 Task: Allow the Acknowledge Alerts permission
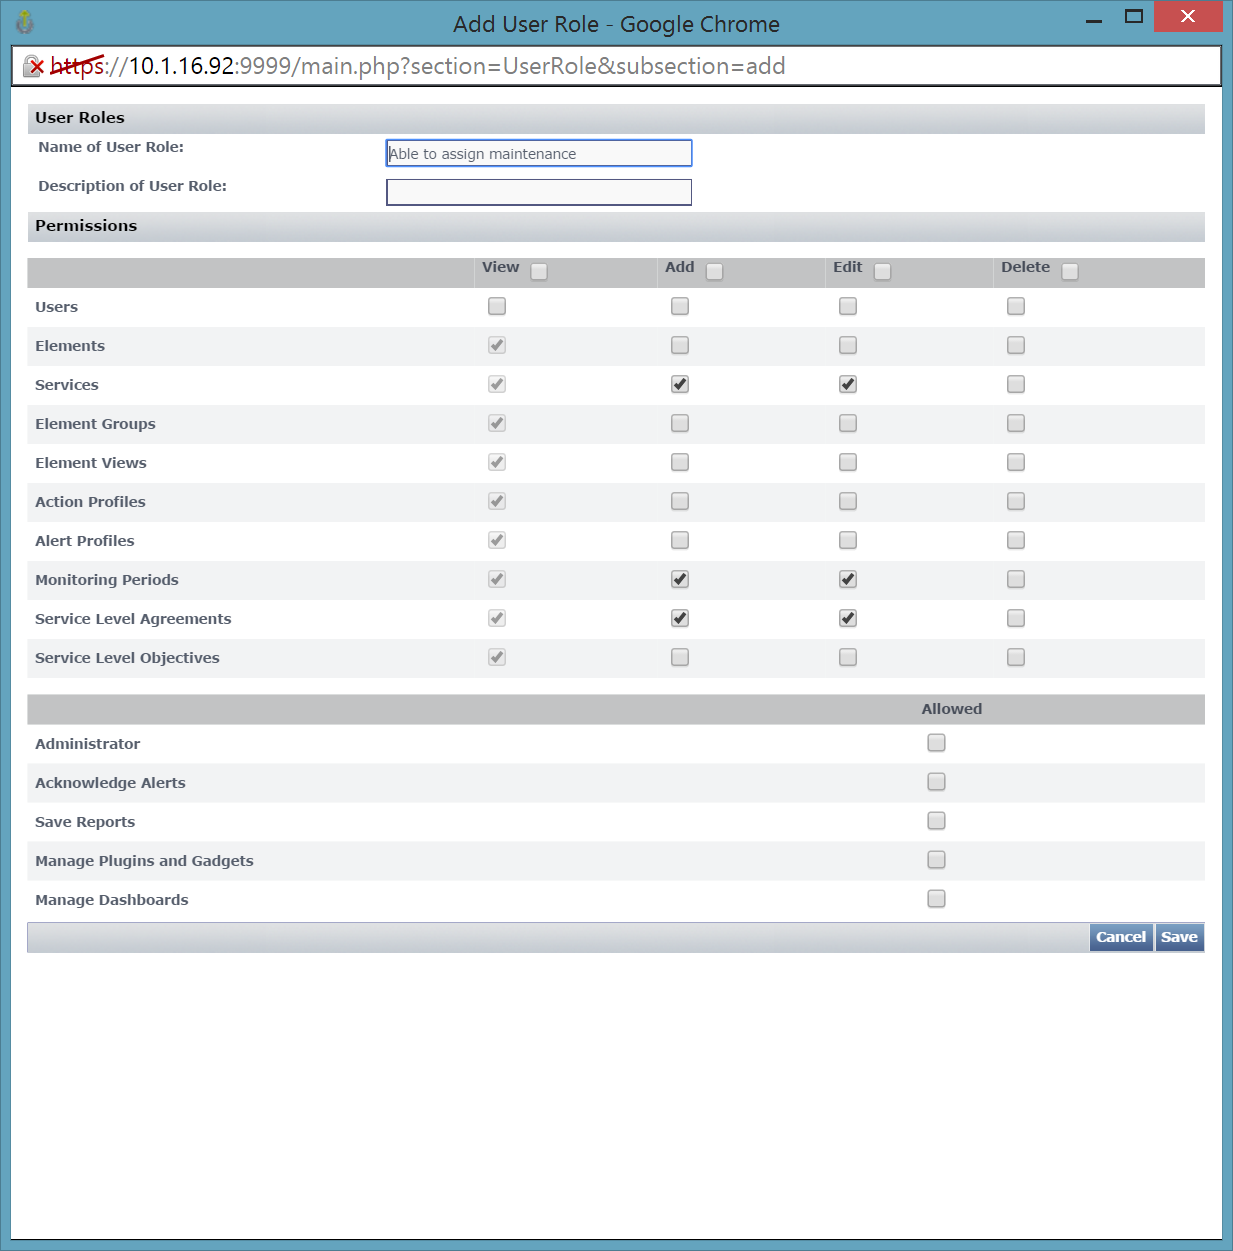click(936, 781)
